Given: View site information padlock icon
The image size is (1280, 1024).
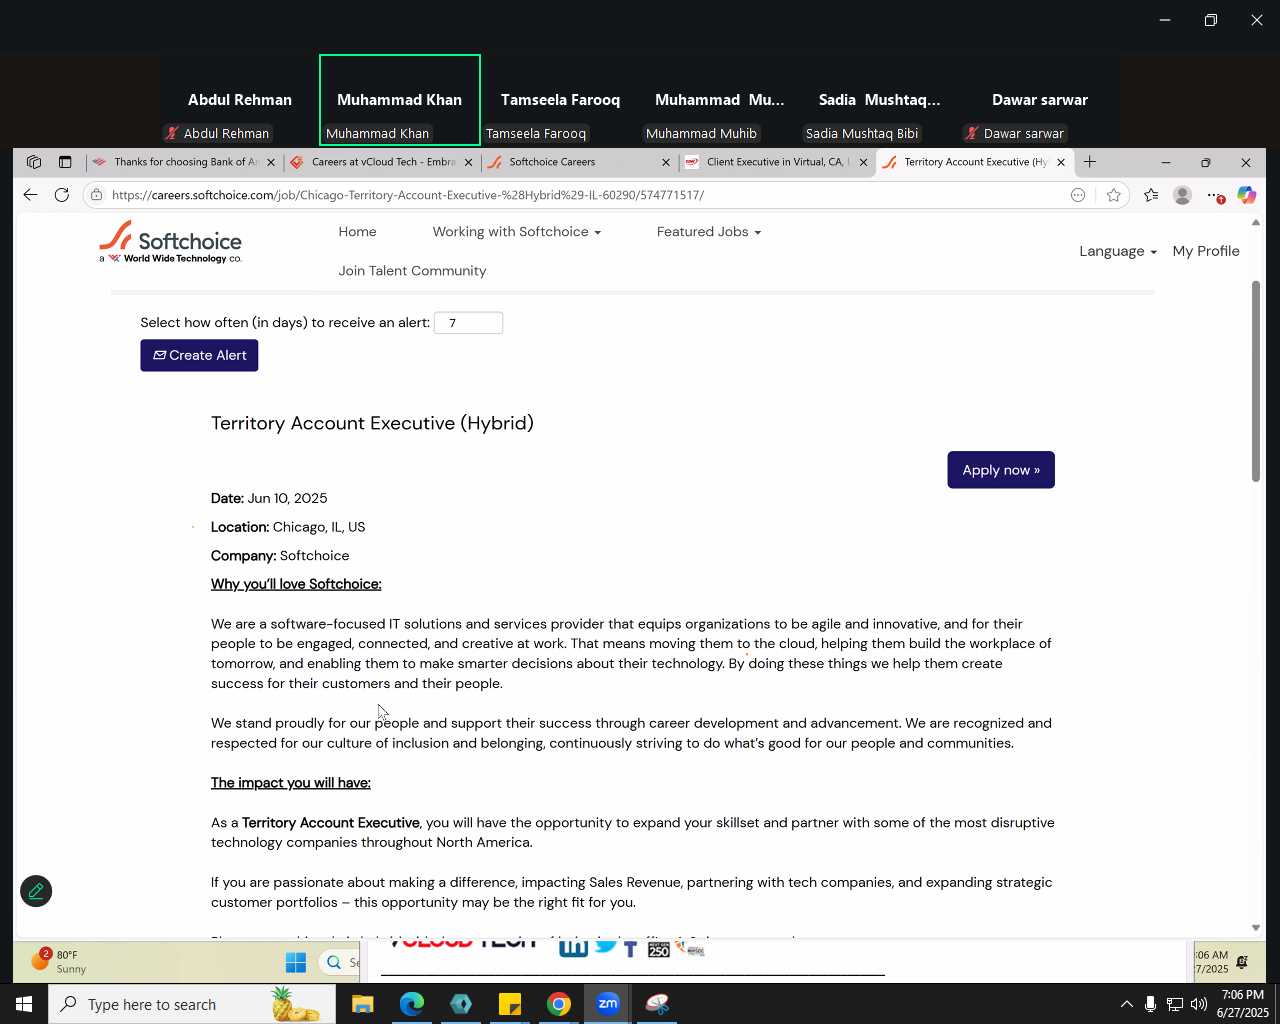Looking at the screenshot, I should [x=96, y=195].
